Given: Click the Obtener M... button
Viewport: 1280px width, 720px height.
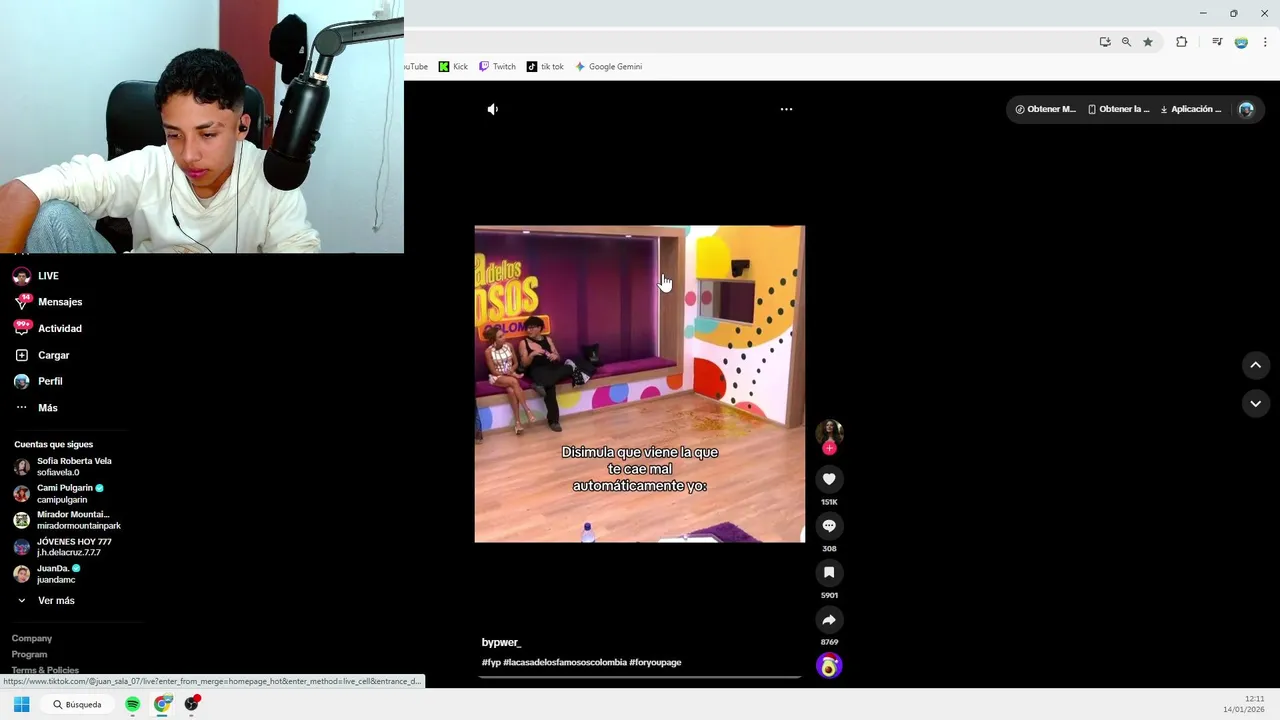Looking at the screenshot, I should pos(1045,109).
